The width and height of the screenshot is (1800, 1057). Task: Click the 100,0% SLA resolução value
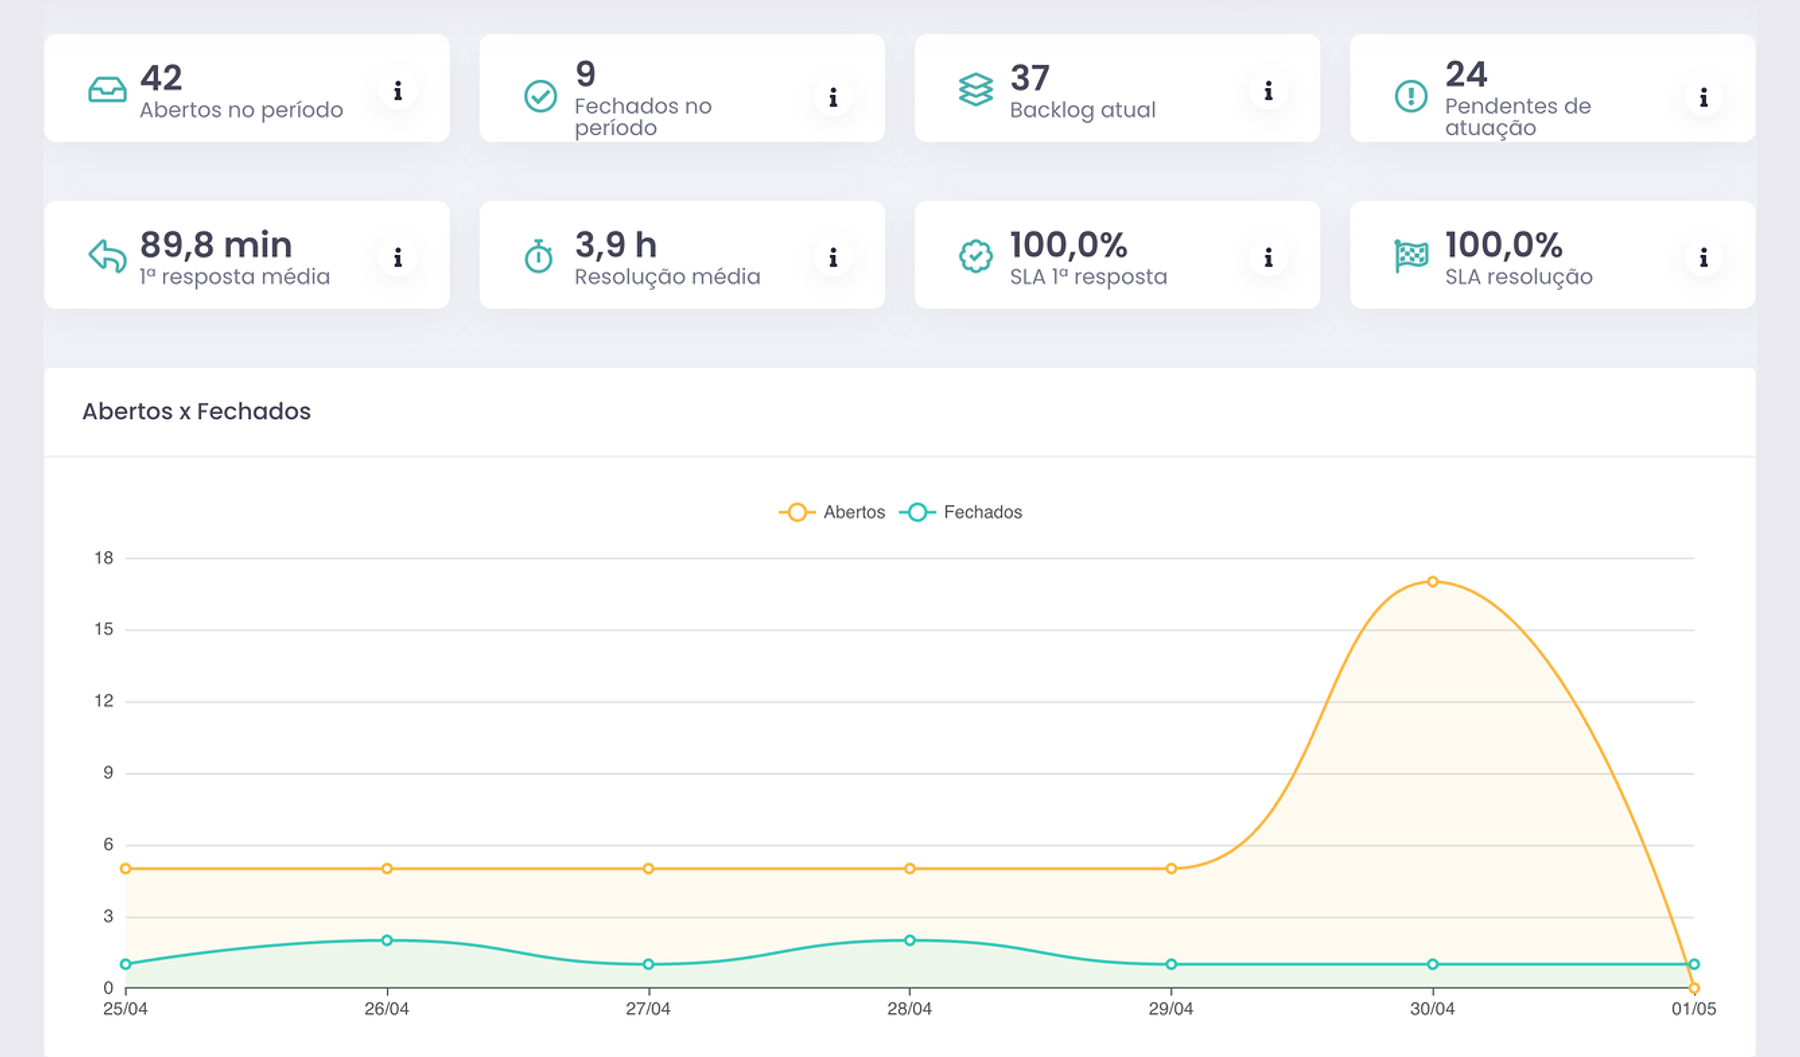click(x=1503, y=245)
